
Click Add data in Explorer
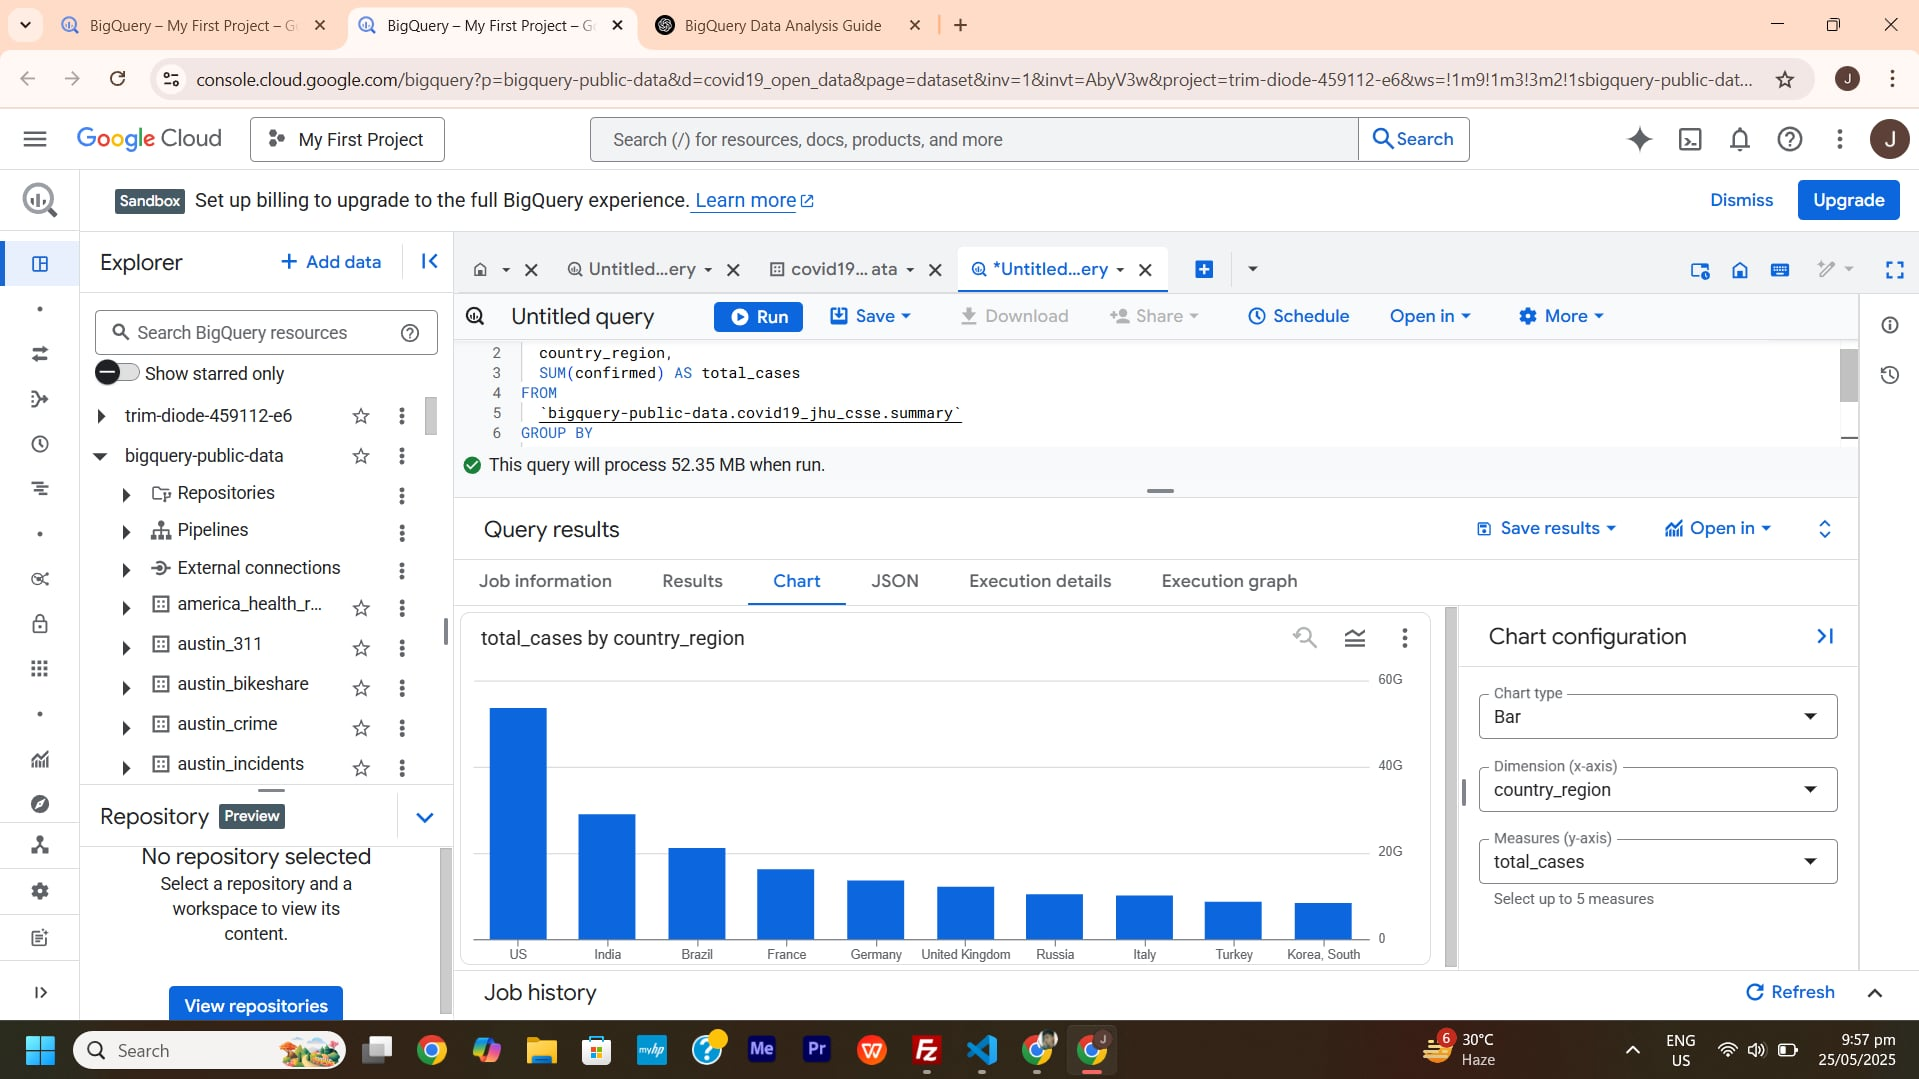(331, 262)
